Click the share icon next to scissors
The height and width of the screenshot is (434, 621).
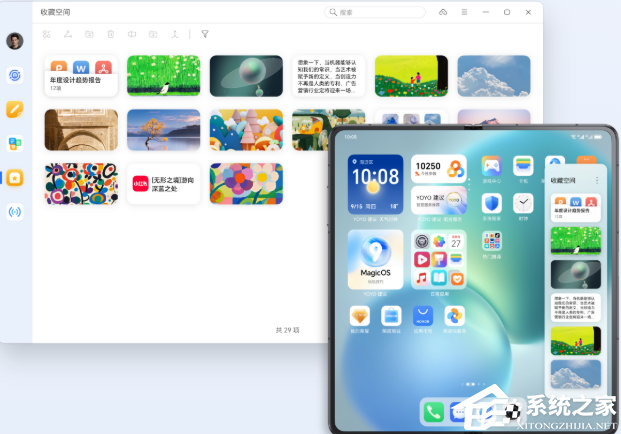(x=68, y=34)
